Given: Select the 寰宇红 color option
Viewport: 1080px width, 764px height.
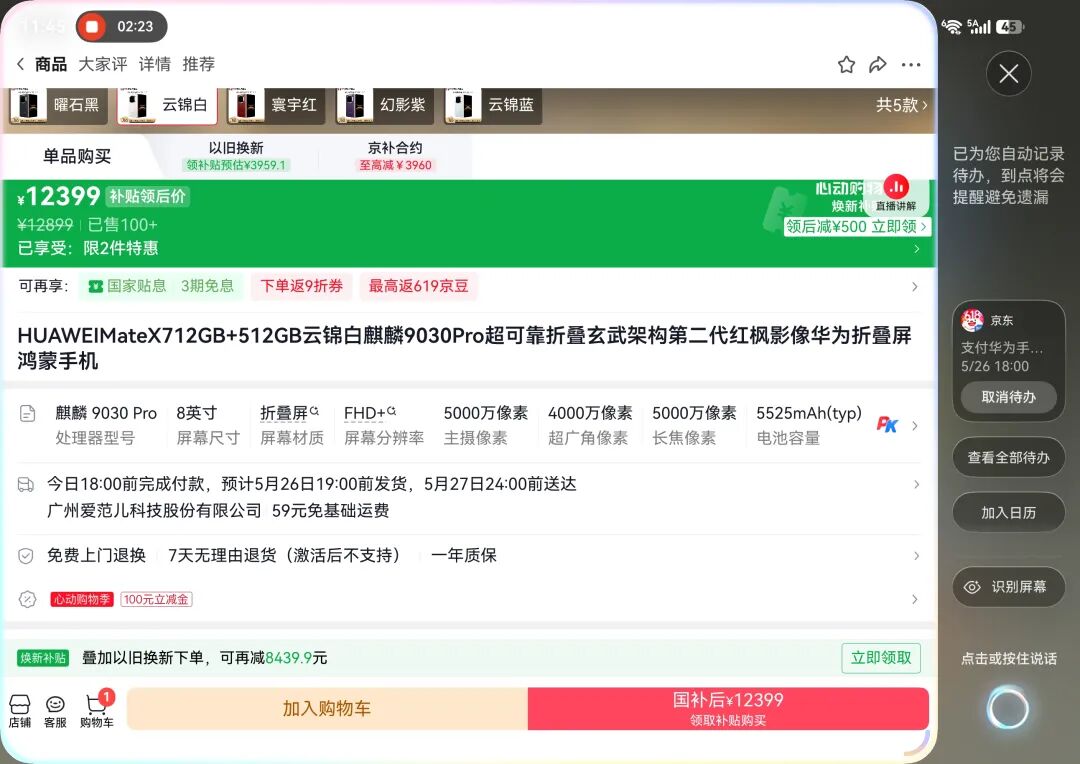Looking at the screenshot, I should [276, 105].
